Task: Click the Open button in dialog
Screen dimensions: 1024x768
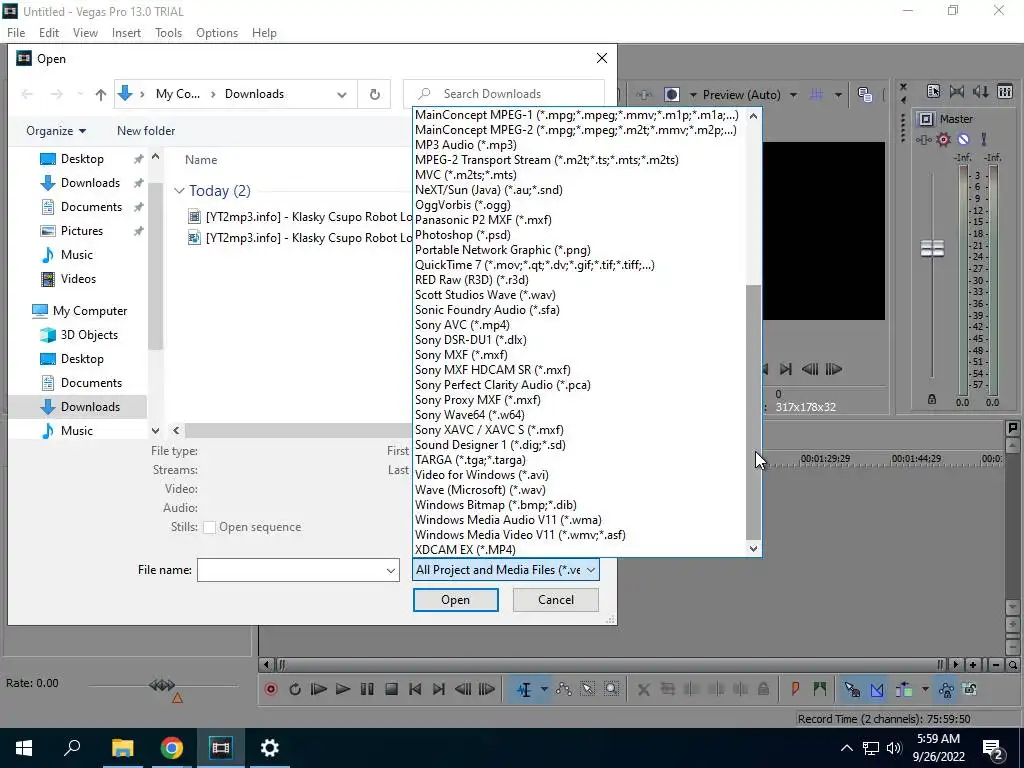Action: (x=455, y=600)
